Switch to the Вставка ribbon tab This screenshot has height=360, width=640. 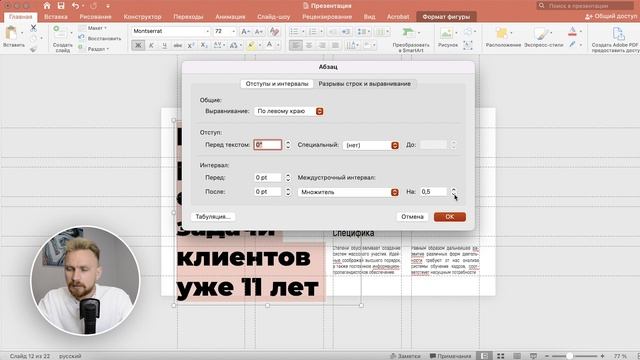pyautogui.click(x=56, y=17)
